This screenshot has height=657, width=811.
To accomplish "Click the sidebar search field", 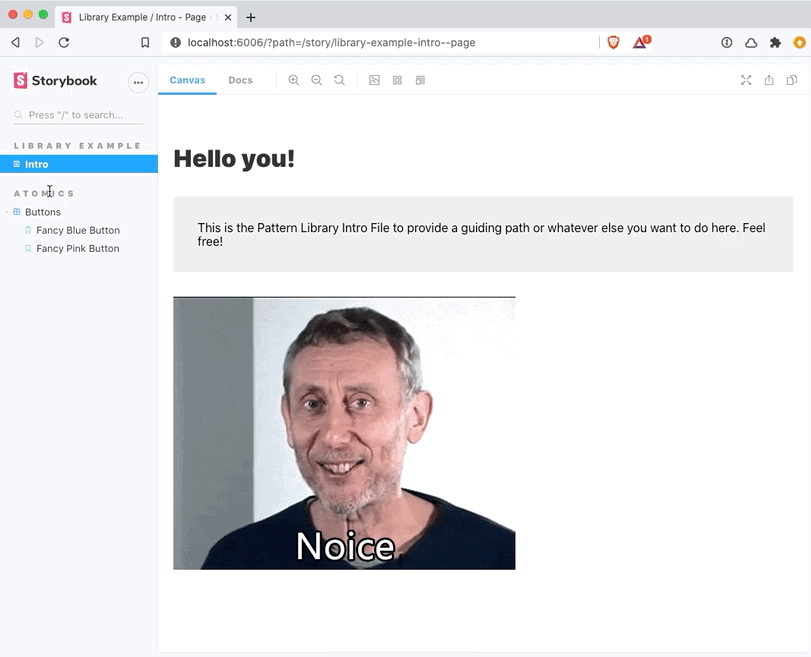I will (78, 115).
